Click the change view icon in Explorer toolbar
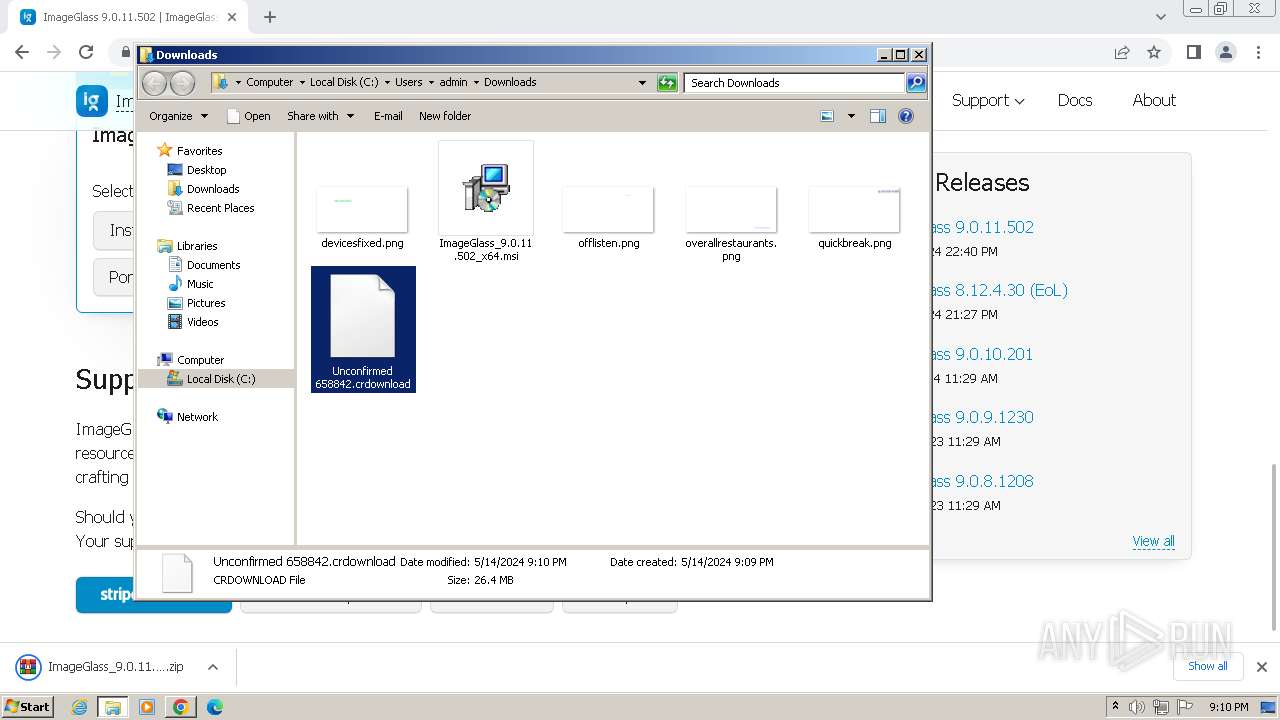Screen dimensions: 1280x720 (x=827, y=116)
